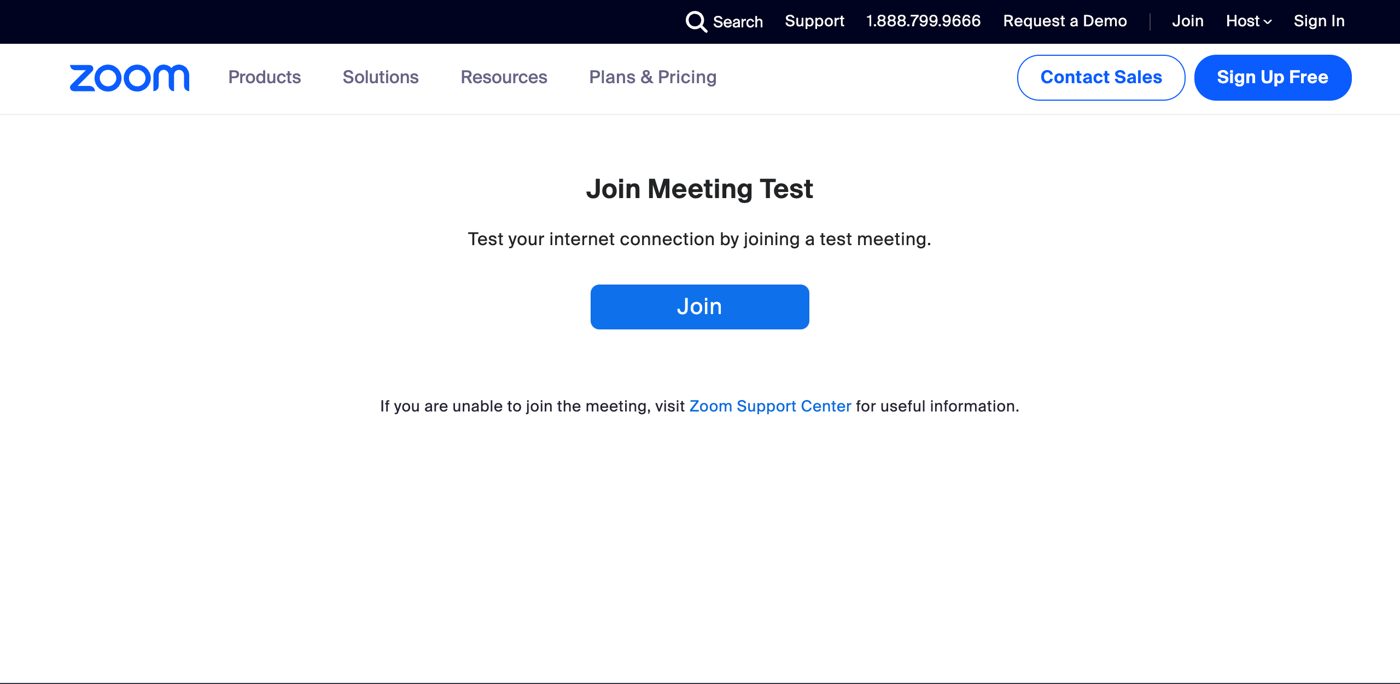Open the Resources menu
This screenshot has height=684, width=1400.
pos(504,77)
